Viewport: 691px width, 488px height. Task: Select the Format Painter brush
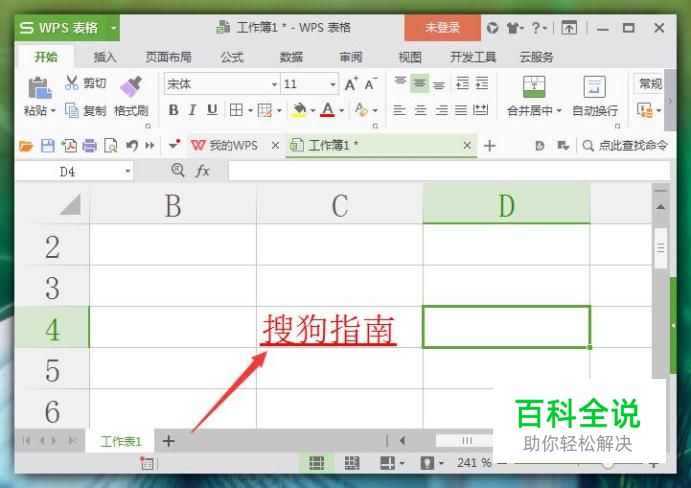[131, 86]
